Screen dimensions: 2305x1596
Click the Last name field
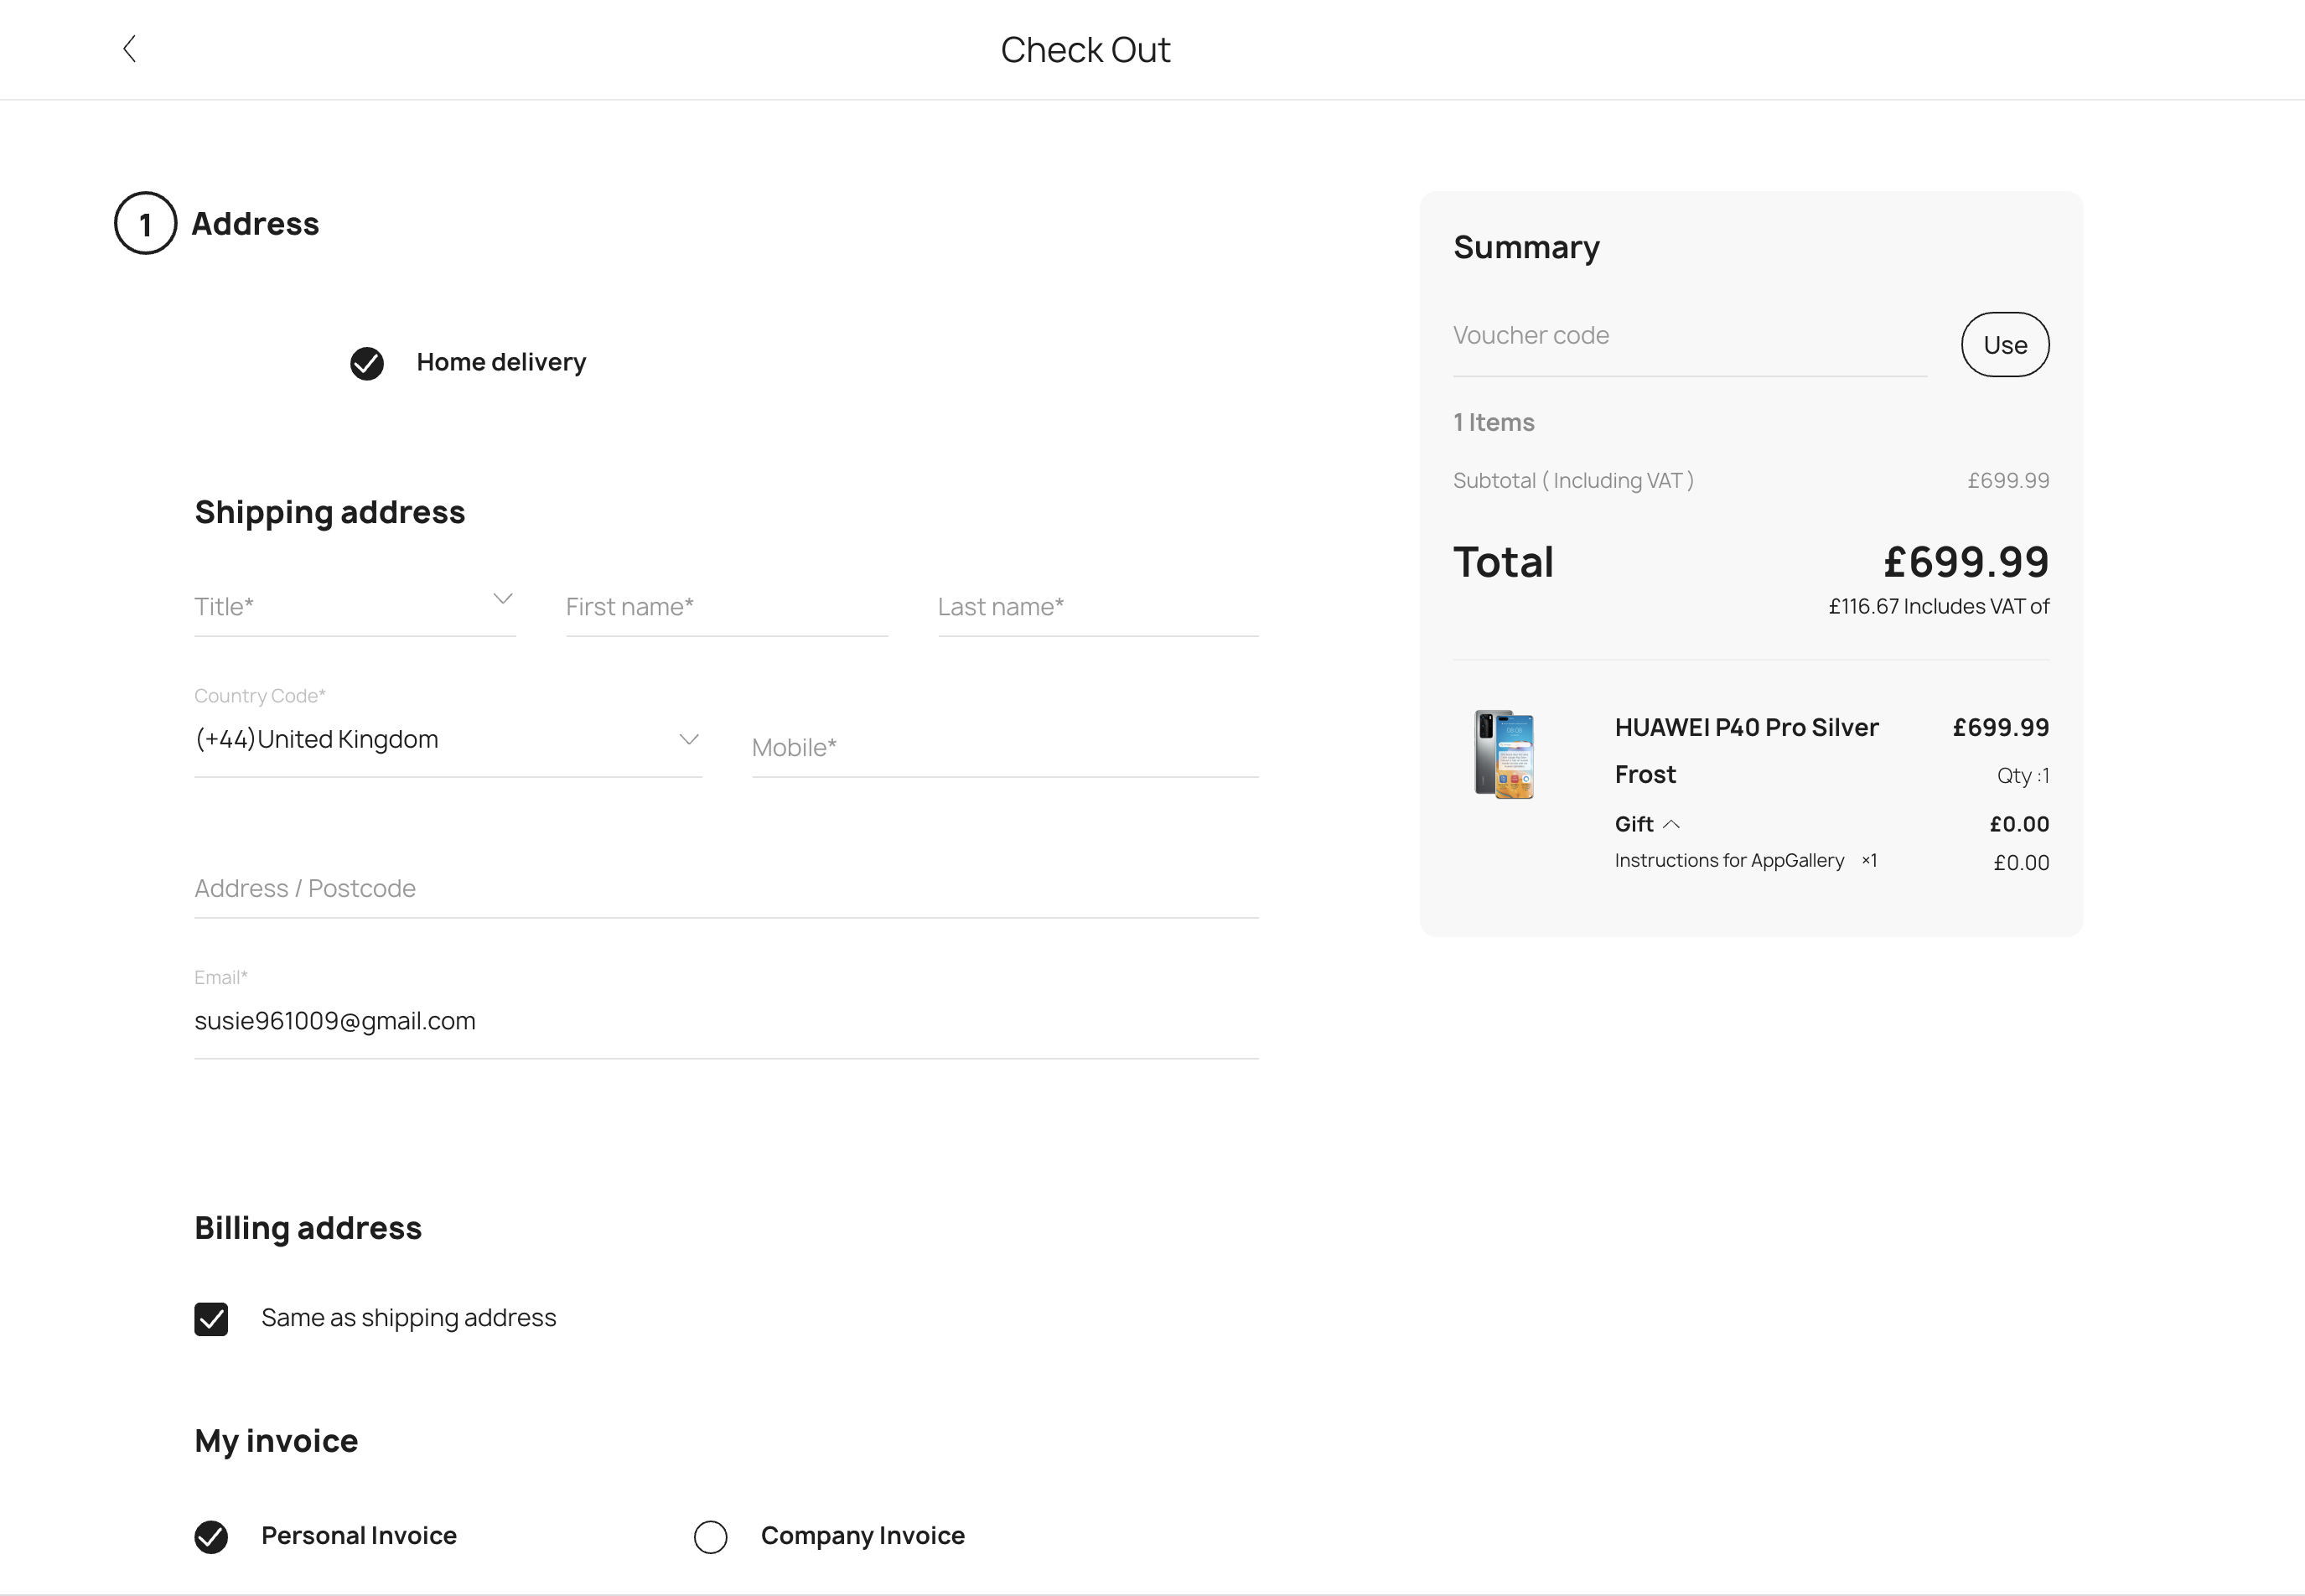point(1098,606)
